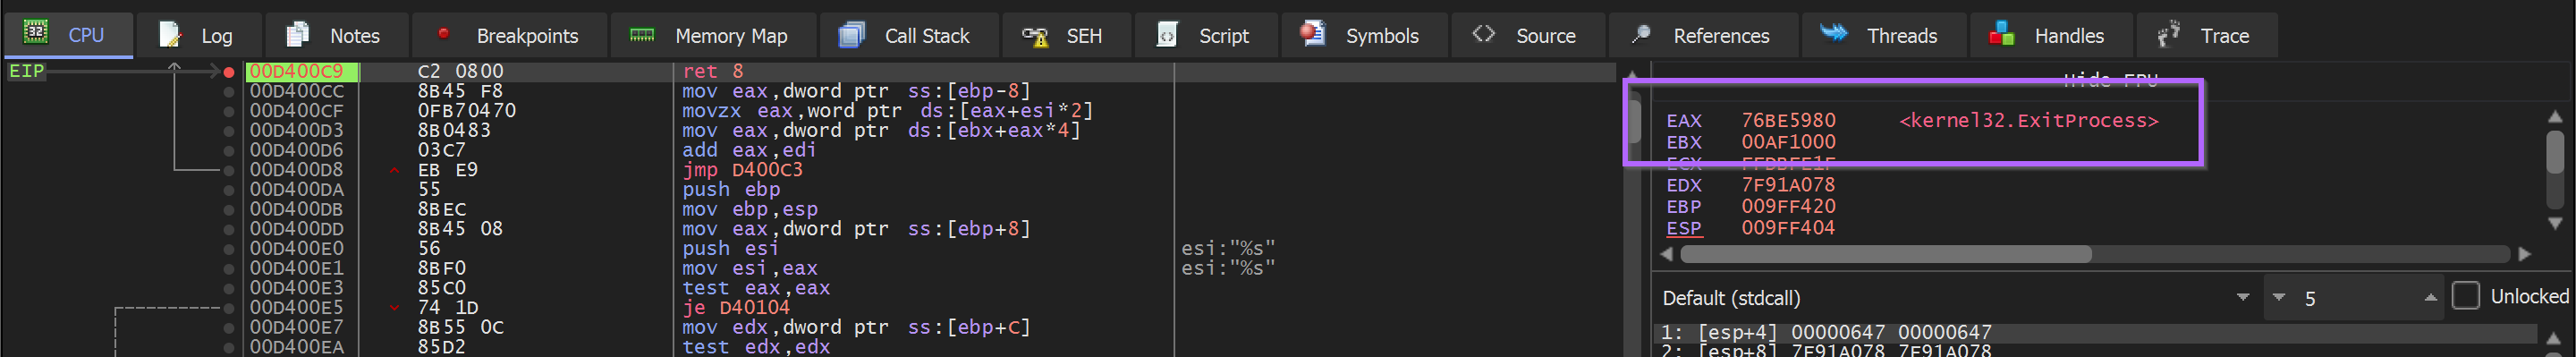Select the EBP register value 009FF420
The height and width of the screenshot is (357, 2576).
point(1789,207)
